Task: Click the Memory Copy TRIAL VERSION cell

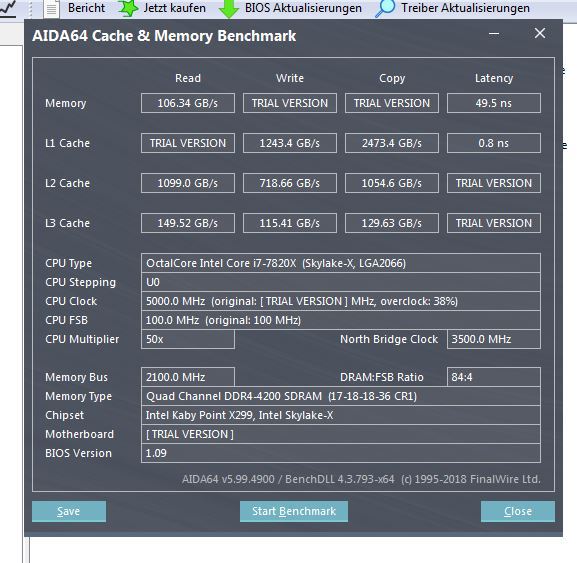Action: click(392, 103)
